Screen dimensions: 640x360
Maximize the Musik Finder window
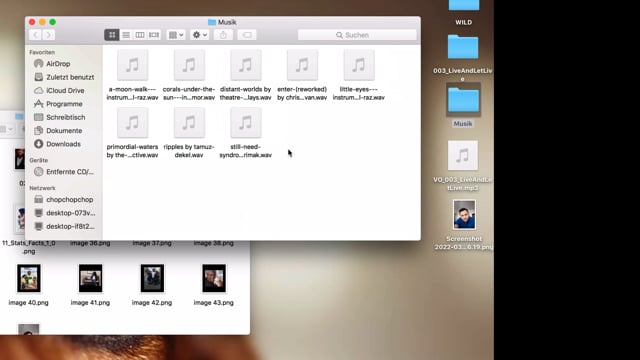[x=53, y=22]
